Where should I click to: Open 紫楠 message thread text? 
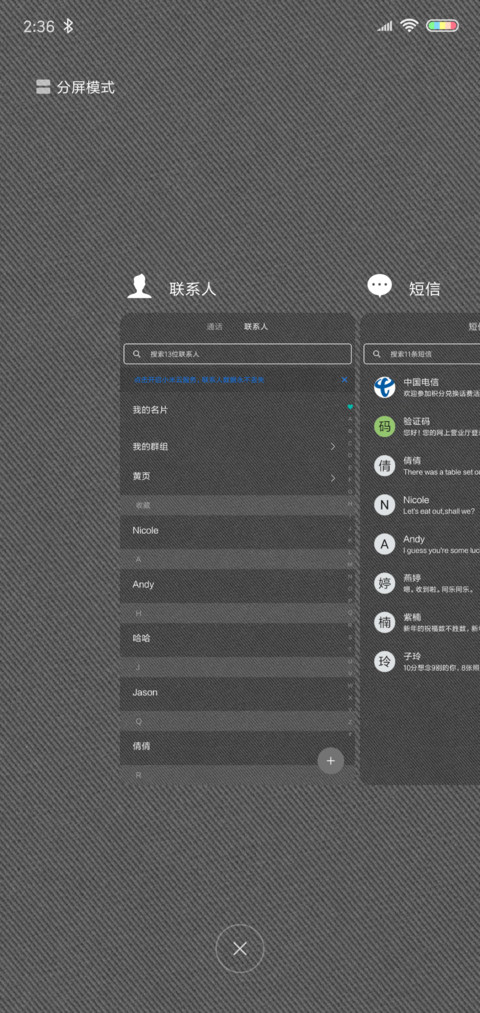(x=441, y=623)
